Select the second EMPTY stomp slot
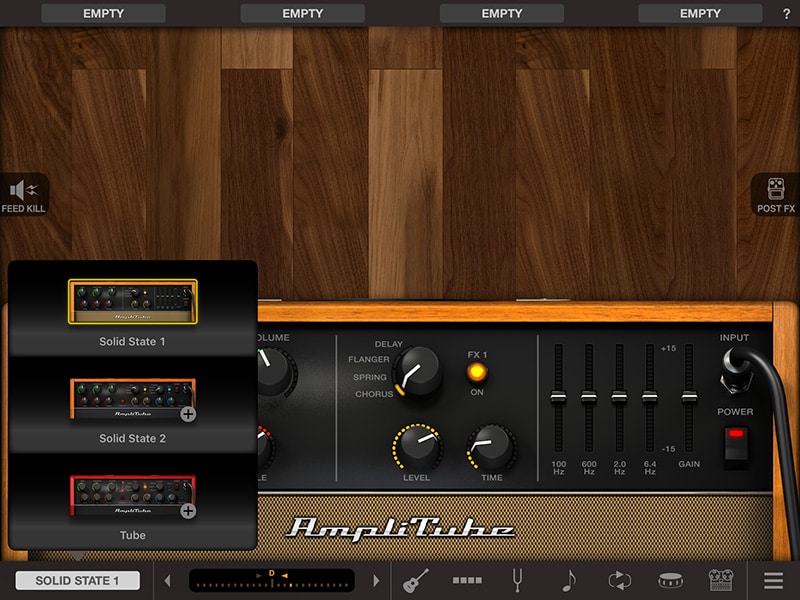The image size is (800, 600). [x=303, y=14]
